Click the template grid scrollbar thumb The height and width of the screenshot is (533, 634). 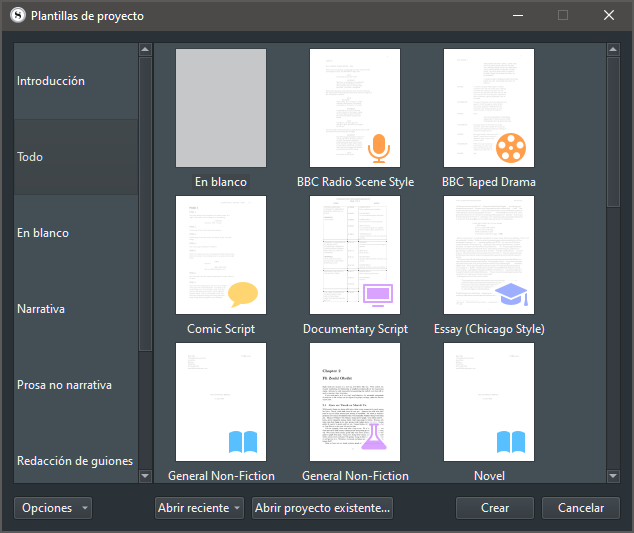(613, 132)
